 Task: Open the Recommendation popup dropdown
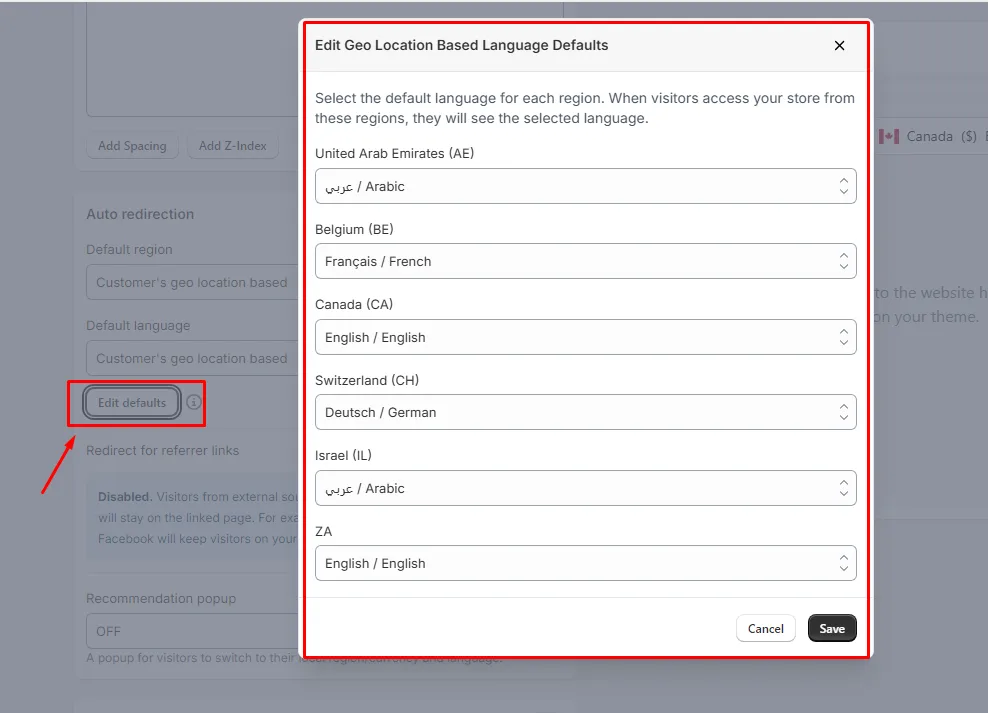(192, 631)
